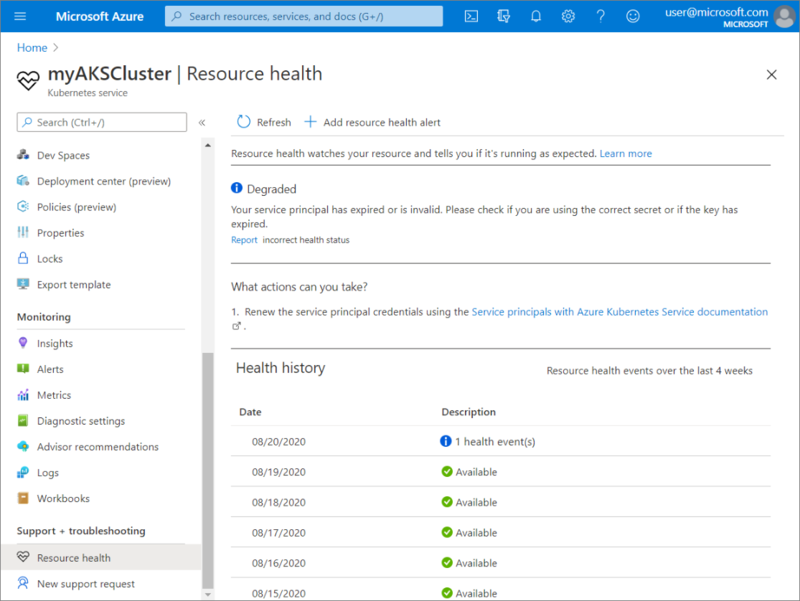800x601 pixels.
Task: Open the Service principals documentation link
Action: 620,311
